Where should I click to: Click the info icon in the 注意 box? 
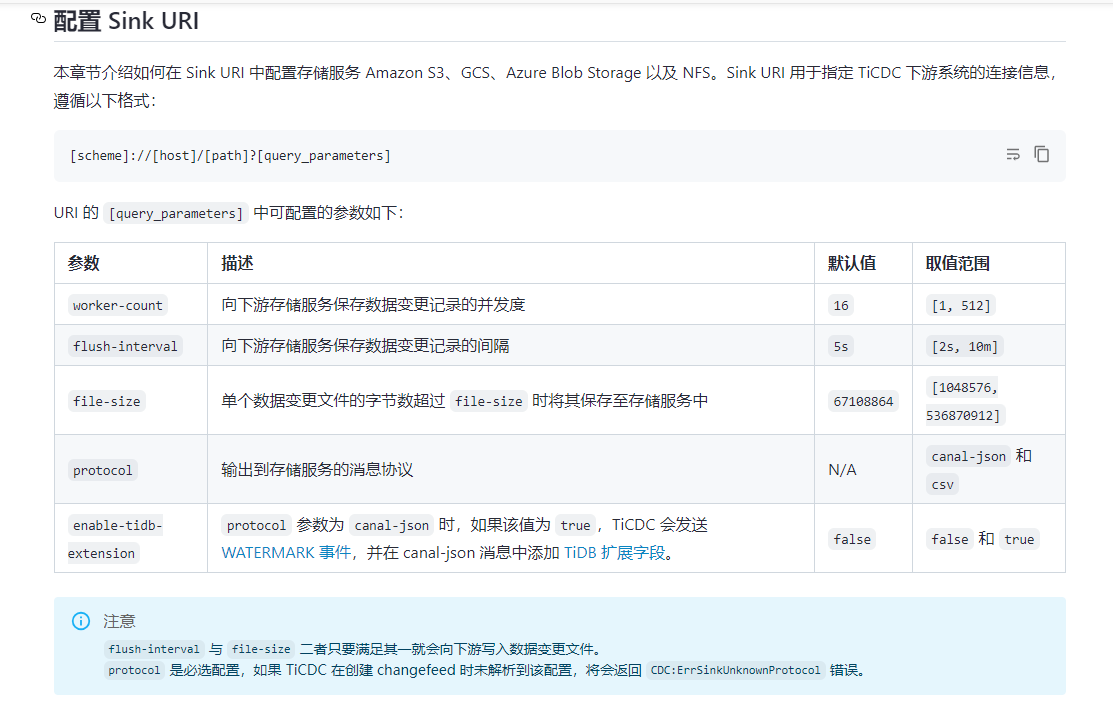point(81,621)
